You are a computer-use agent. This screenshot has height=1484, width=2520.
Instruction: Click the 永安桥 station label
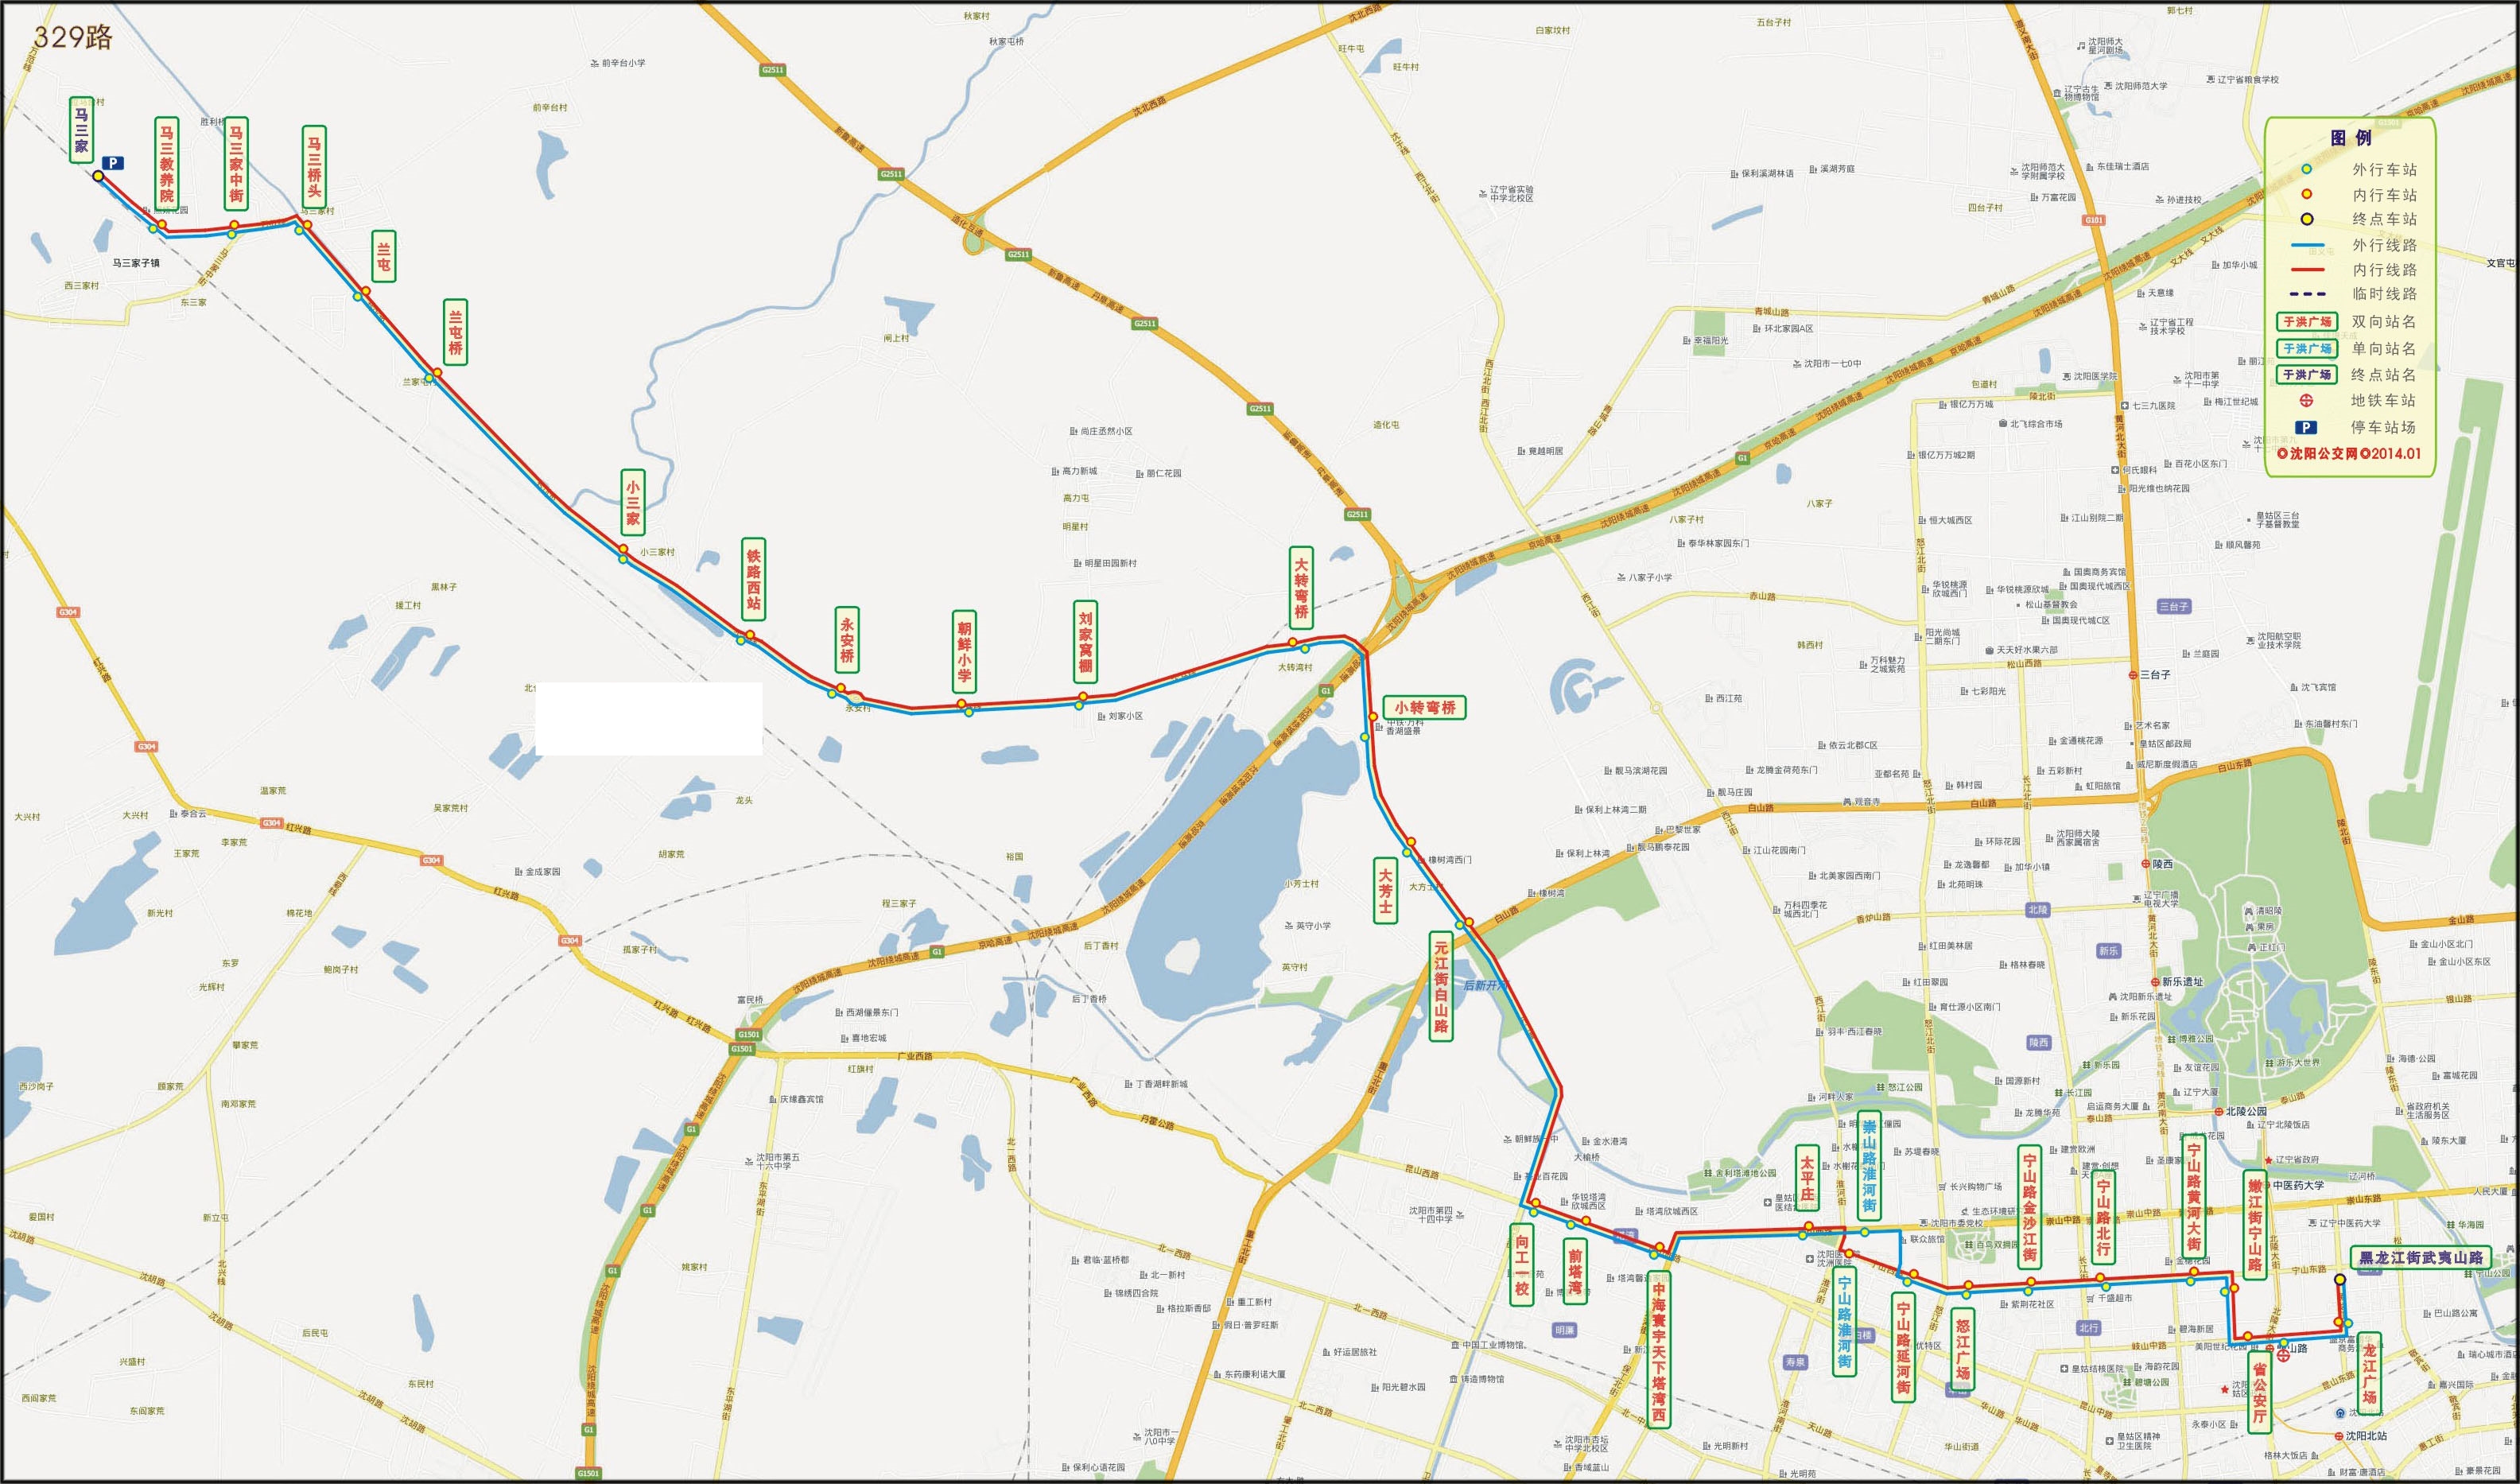pos(847,639)
